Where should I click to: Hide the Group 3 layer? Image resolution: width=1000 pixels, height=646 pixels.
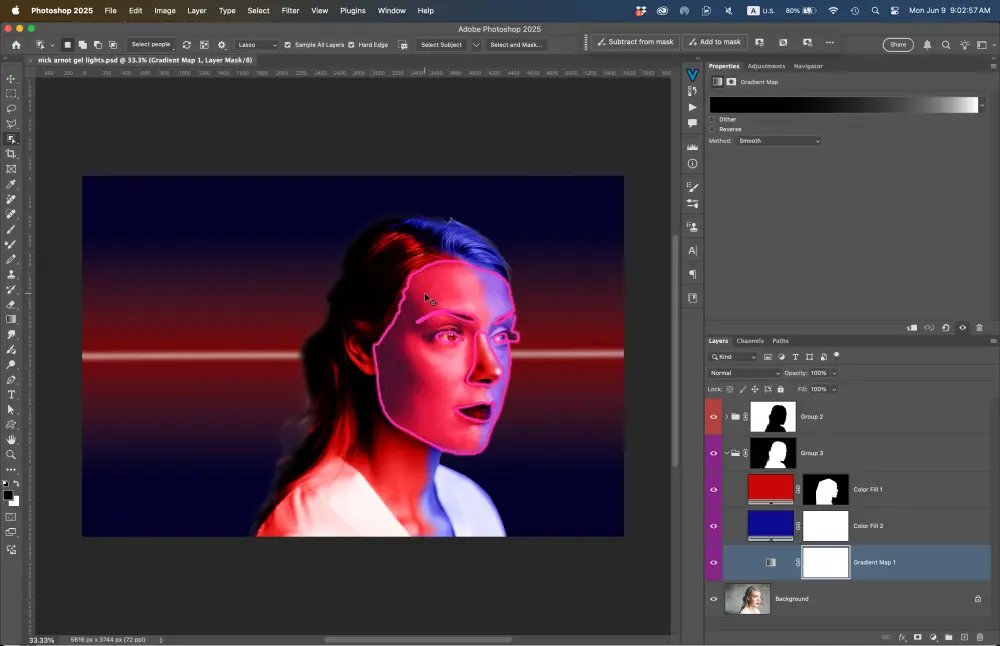[714, 453]
